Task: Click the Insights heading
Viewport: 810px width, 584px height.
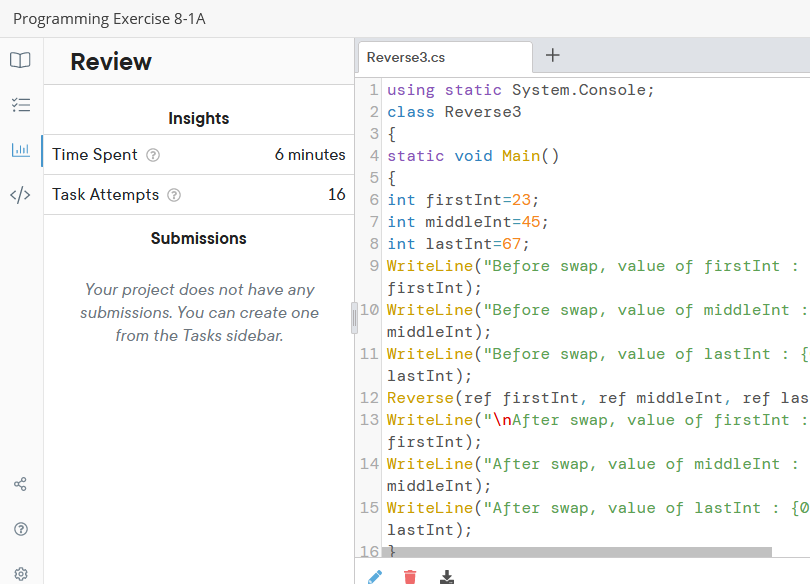Action: click(x=199, y=119)
